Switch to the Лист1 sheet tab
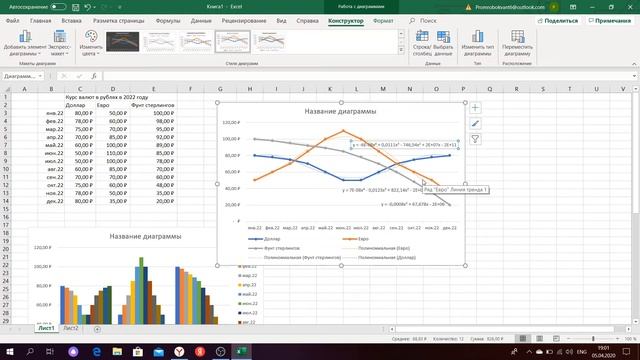Image resolution: width=640 pixels, height=360 pixels. (46, 328)
